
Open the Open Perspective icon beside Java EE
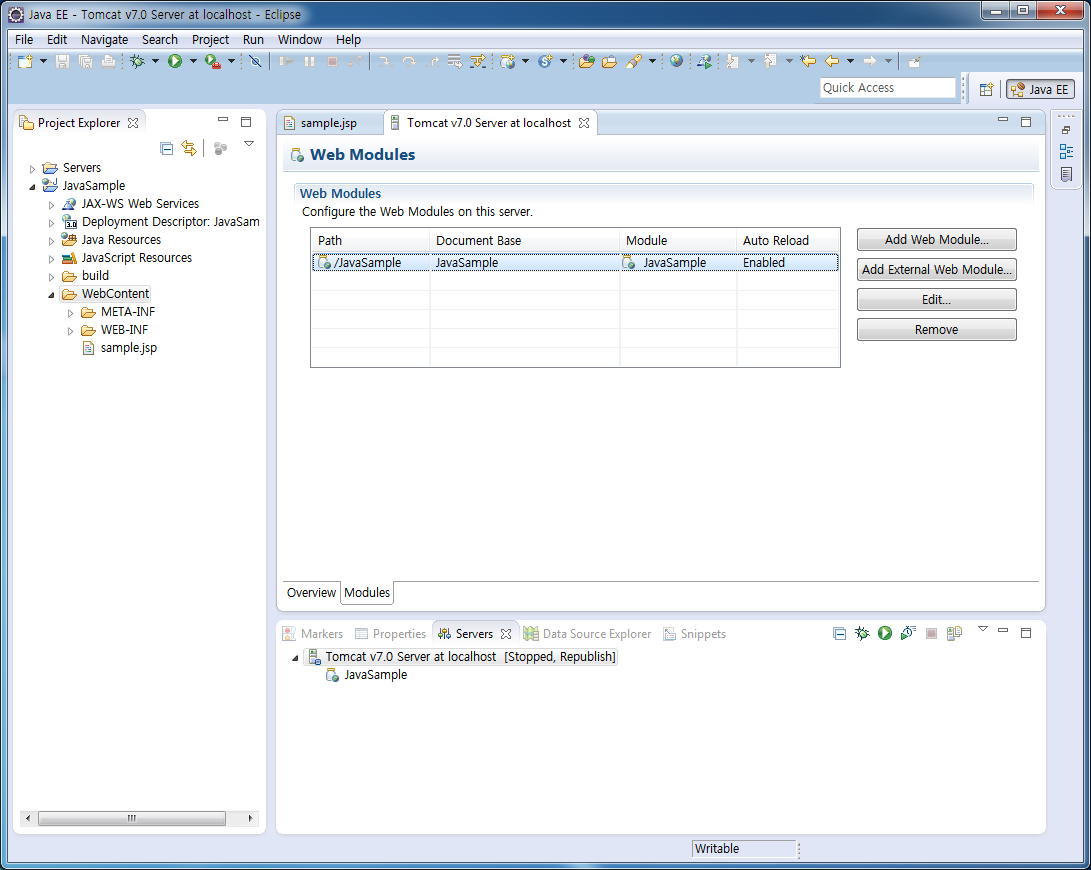point(986,89)
